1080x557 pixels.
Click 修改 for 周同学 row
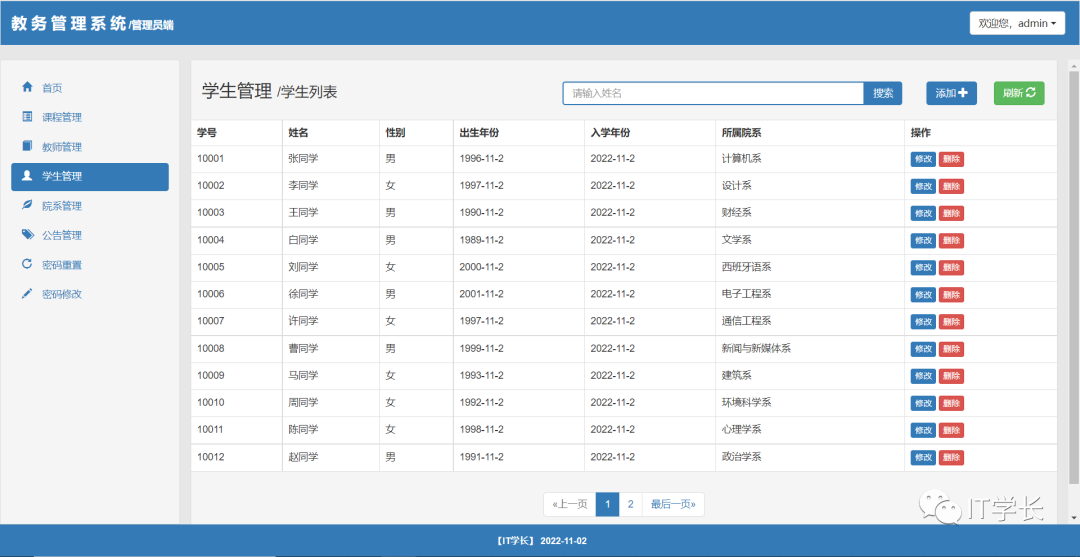point(923,403)
